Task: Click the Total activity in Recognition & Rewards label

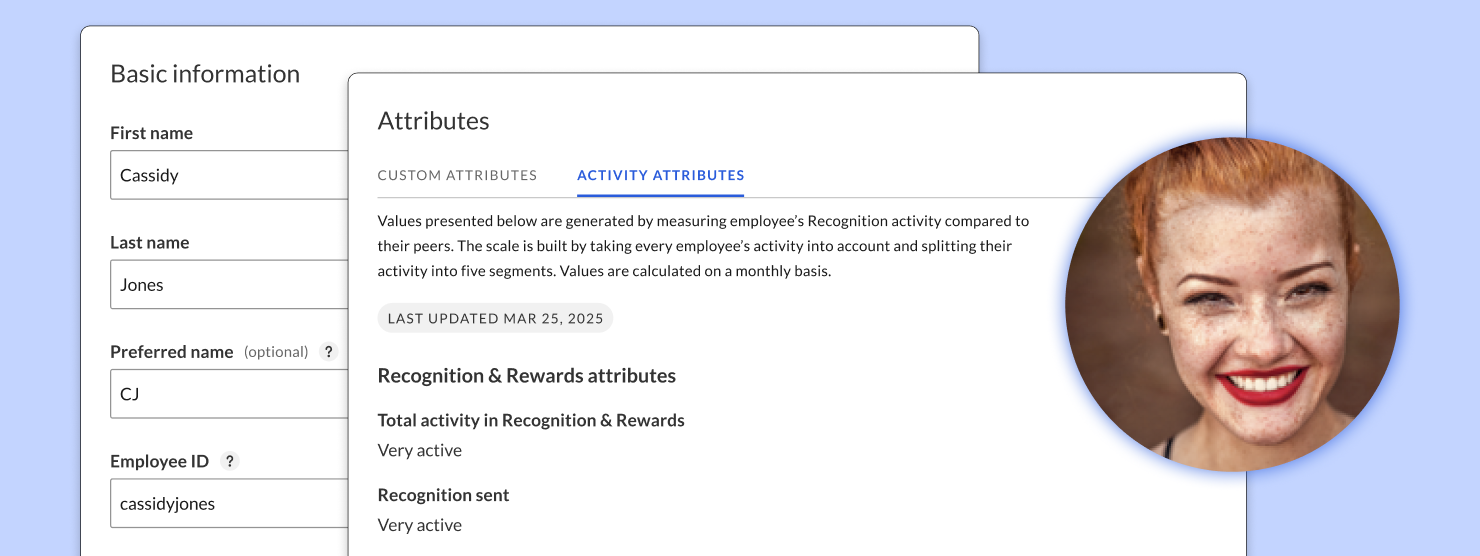Action: (x=531, y=420)
